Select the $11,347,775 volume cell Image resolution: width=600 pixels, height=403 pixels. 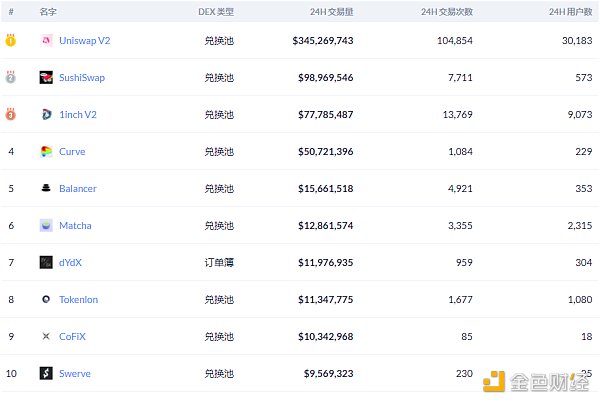pos(326,300)
